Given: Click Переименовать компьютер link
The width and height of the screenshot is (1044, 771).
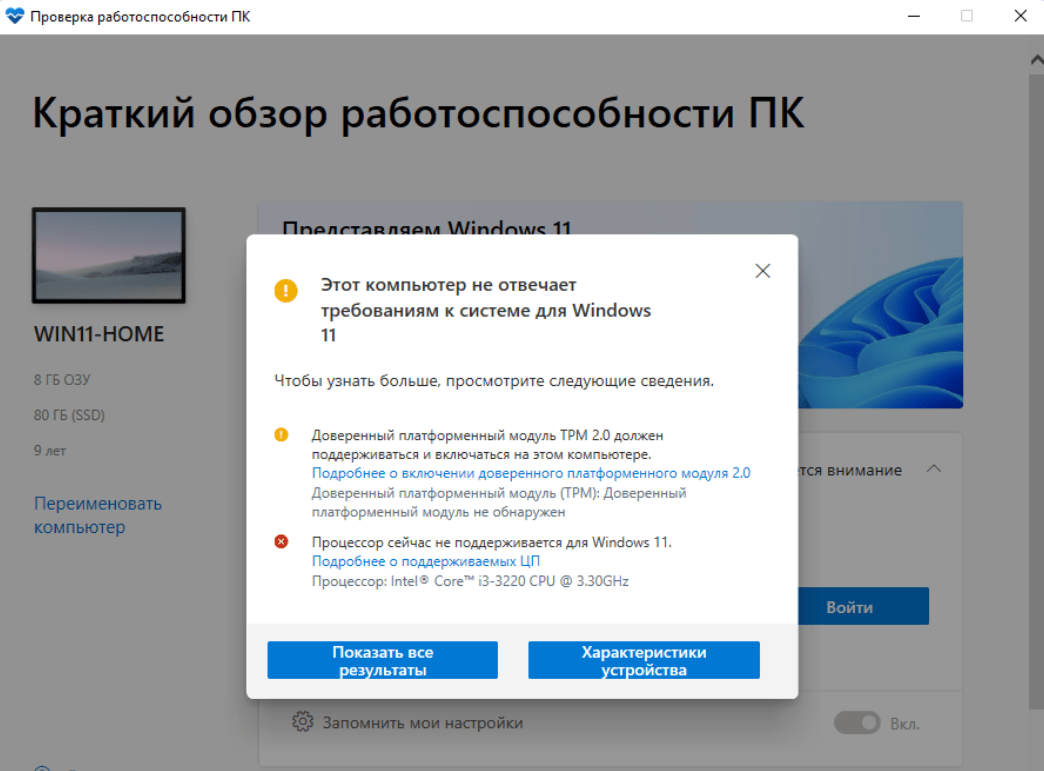Looking at the screenshot, I should point(98,515).
